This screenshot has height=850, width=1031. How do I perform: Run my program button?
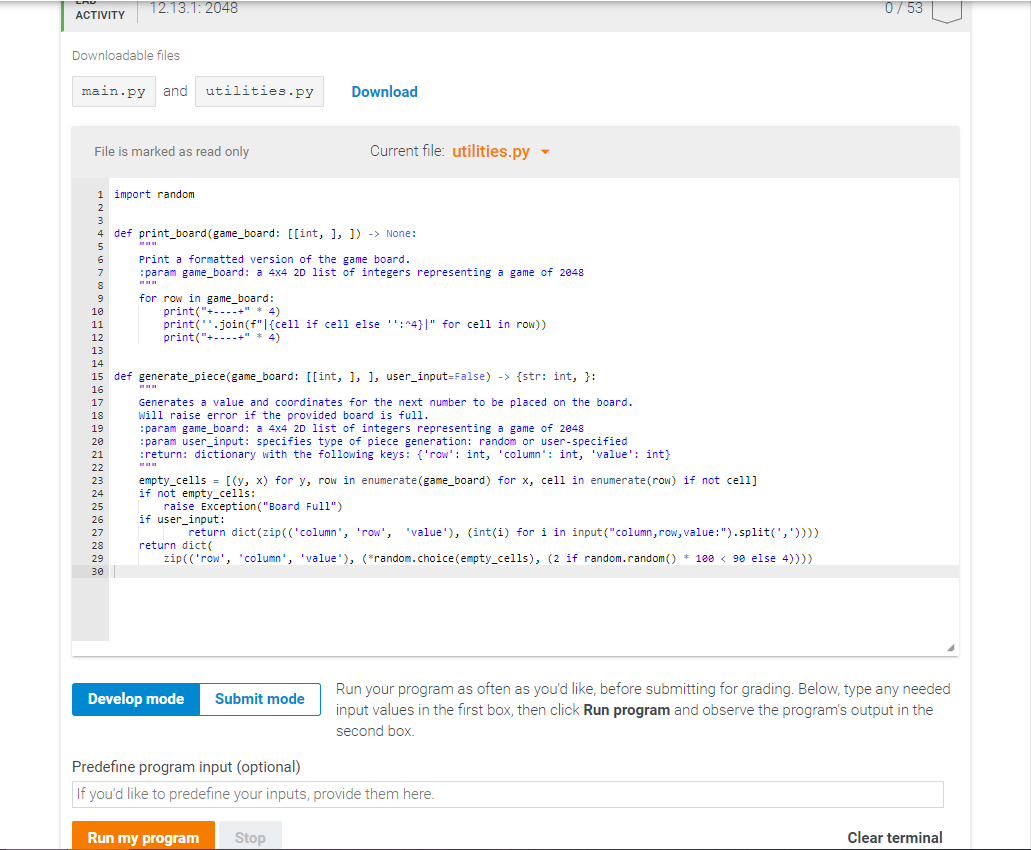coord(143,836)
